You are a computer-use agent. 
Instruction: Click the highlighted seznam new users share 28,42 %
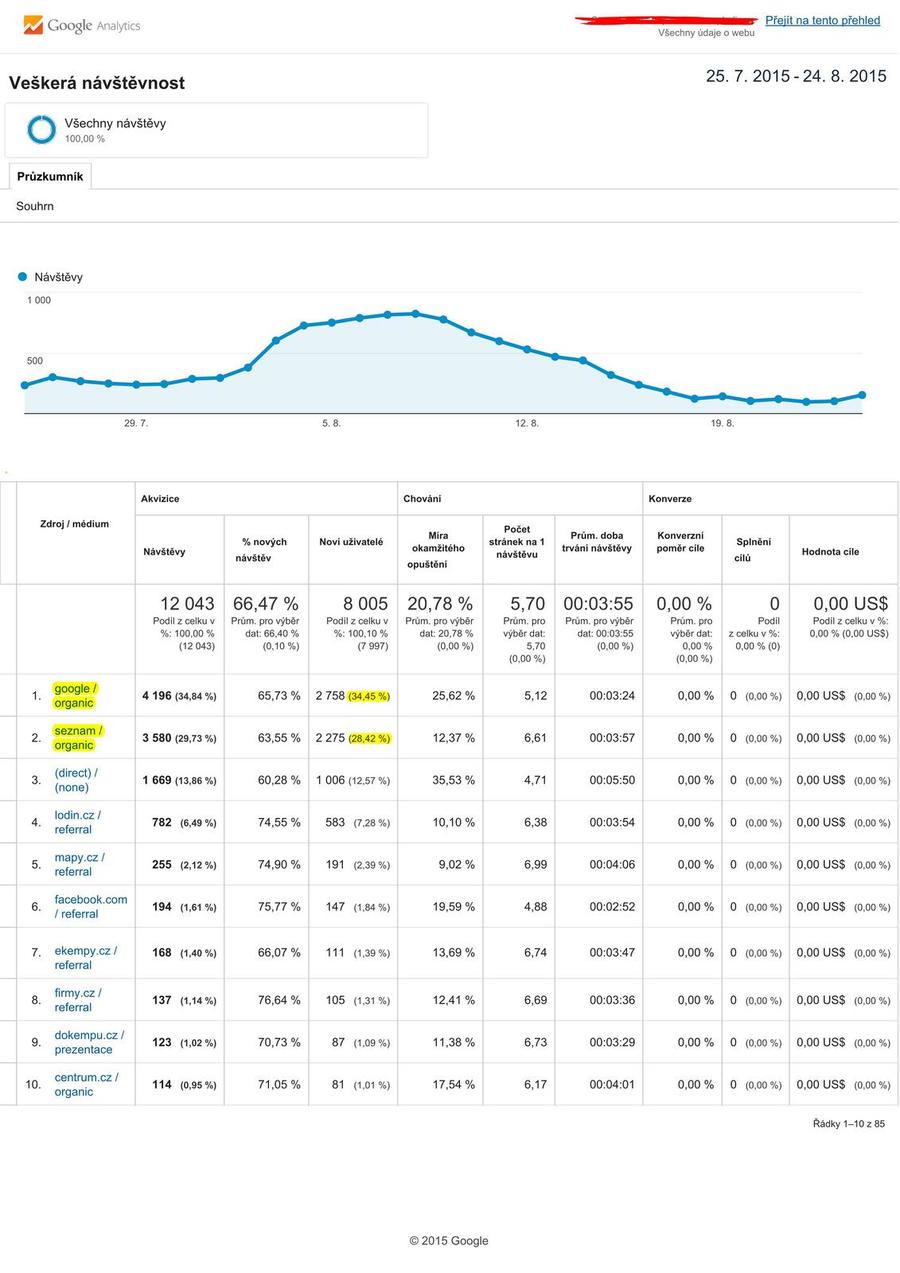point(369,738)
